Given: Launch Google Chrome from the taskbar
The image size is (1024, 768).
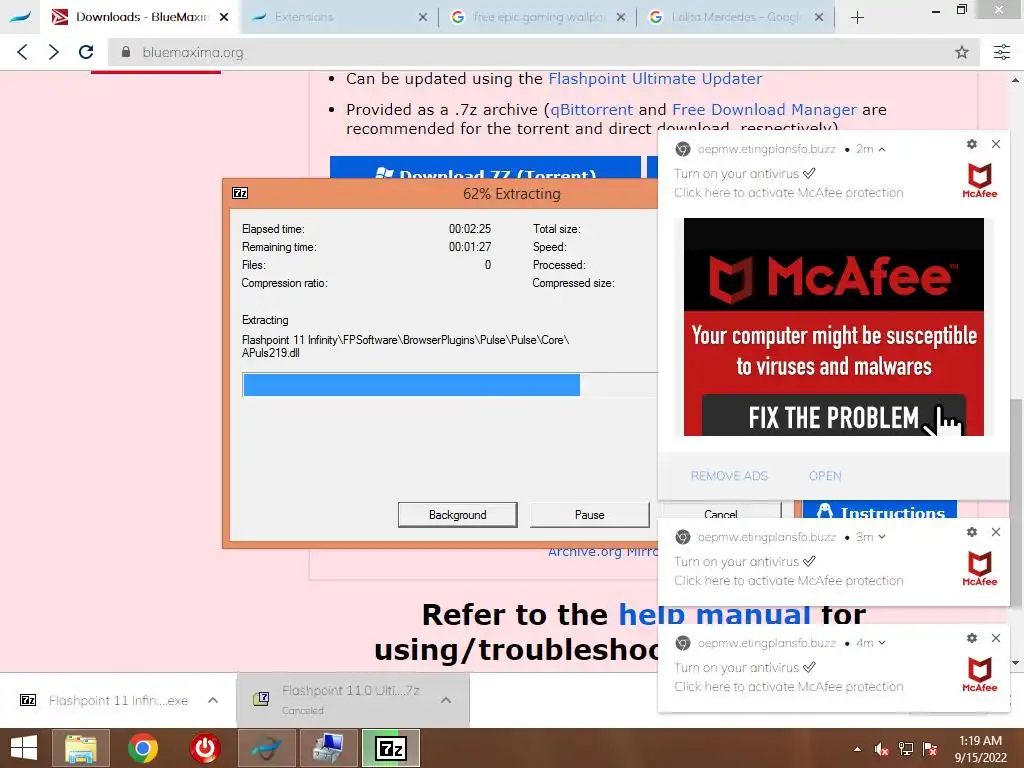Looking at the screenshot, I should pos(143,748).
